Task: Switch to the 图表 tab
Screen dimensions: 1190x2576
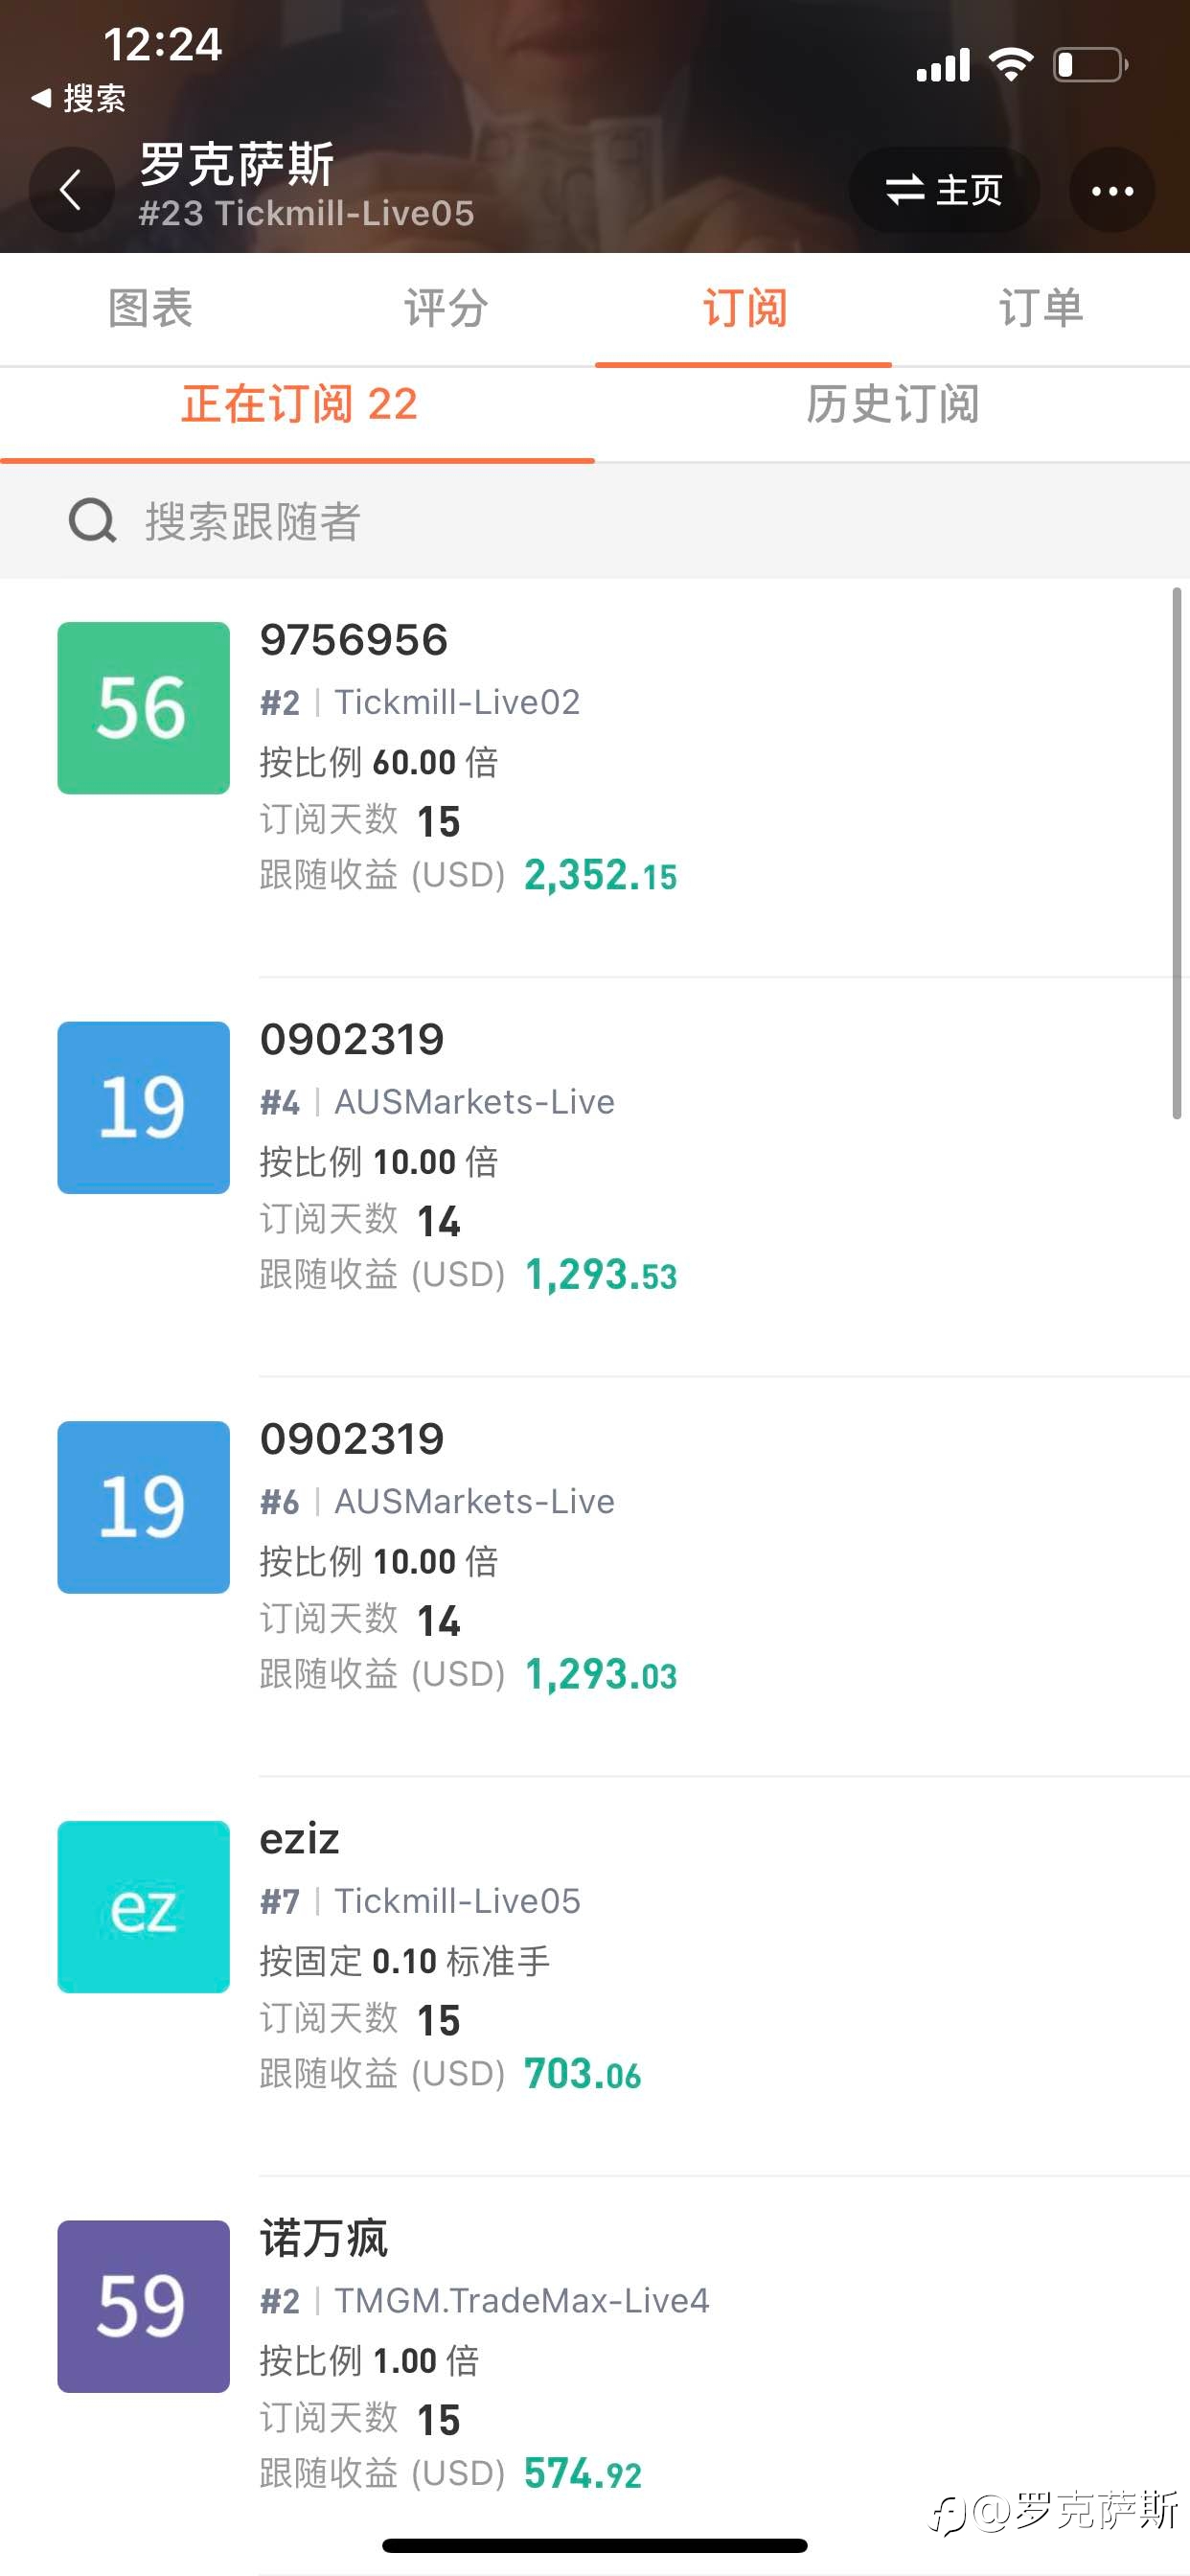Action: (x=149, y=308)
